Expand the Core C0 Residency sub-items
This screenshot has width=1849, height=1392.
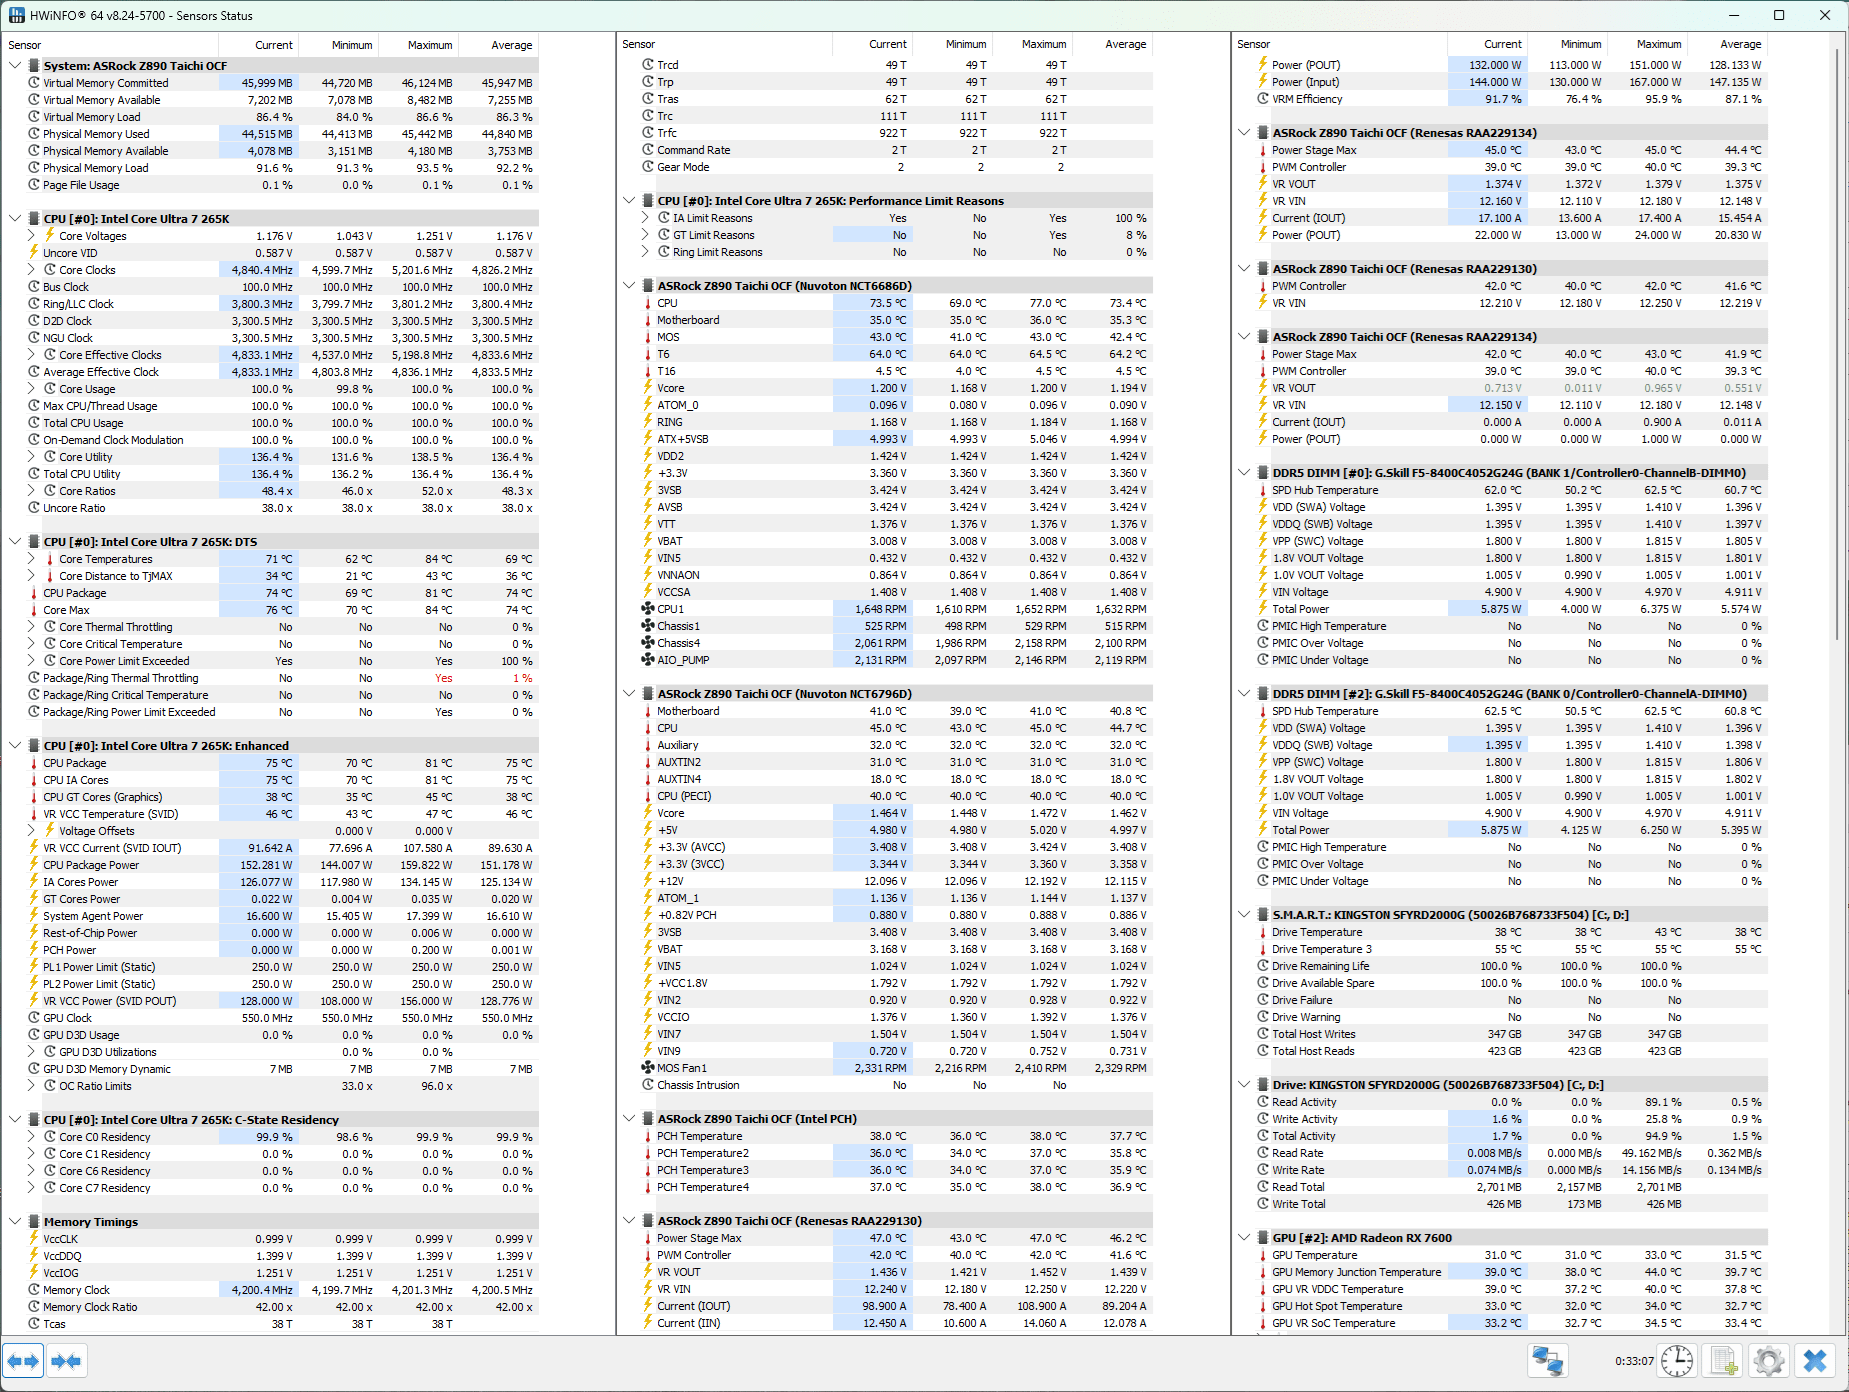31,1137
